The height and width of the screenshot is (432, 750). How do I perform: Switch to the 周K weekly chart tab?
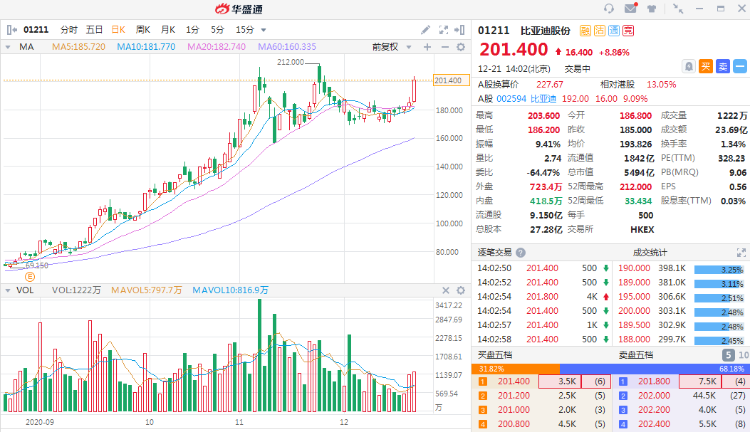(143, 30)
